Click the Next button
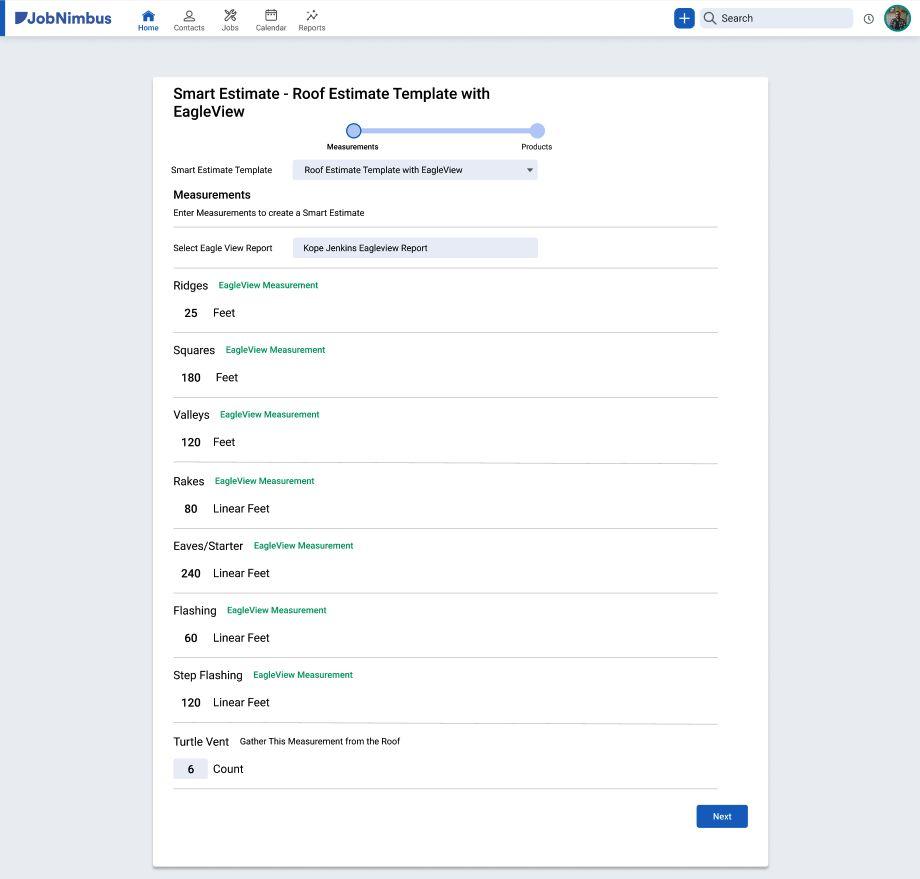 (722, 816)
